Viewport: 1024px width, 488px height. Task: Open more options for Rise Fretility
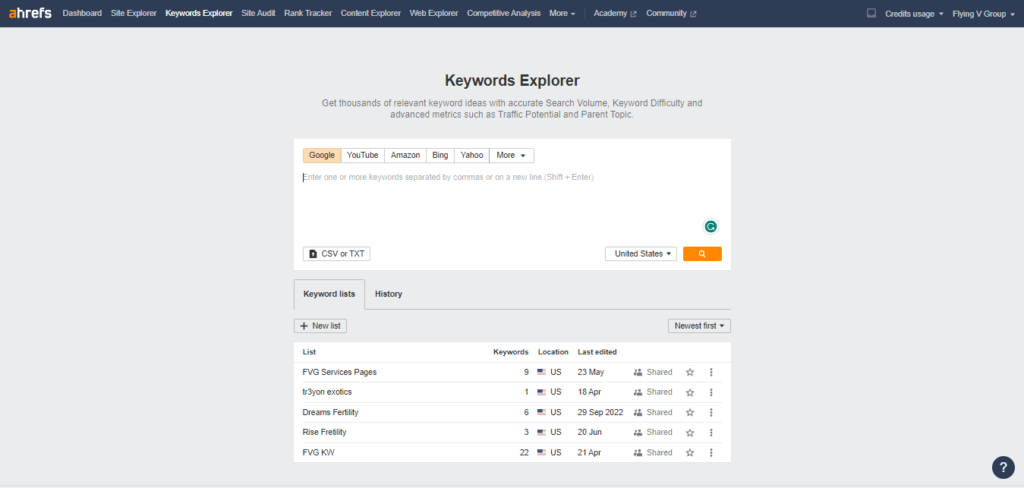tap(711, 432)
